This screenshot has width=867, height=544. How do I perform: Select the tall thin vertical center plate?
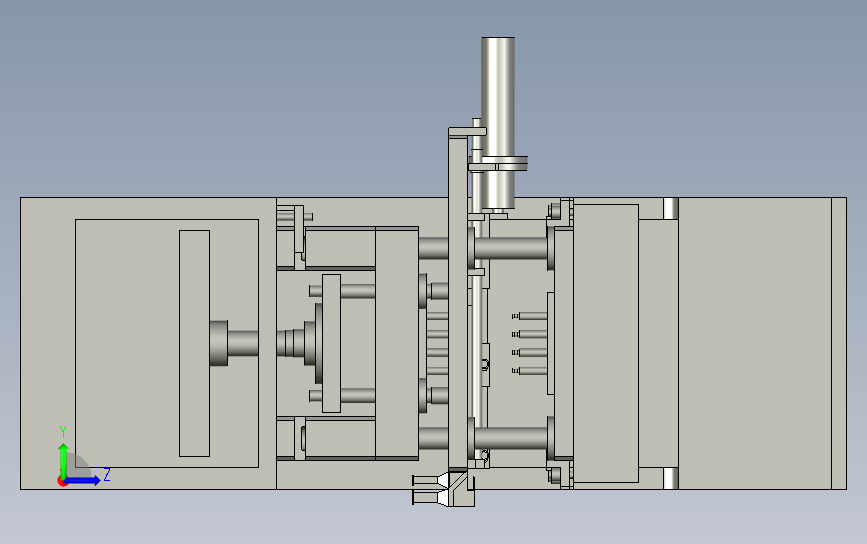coord(458,300)
